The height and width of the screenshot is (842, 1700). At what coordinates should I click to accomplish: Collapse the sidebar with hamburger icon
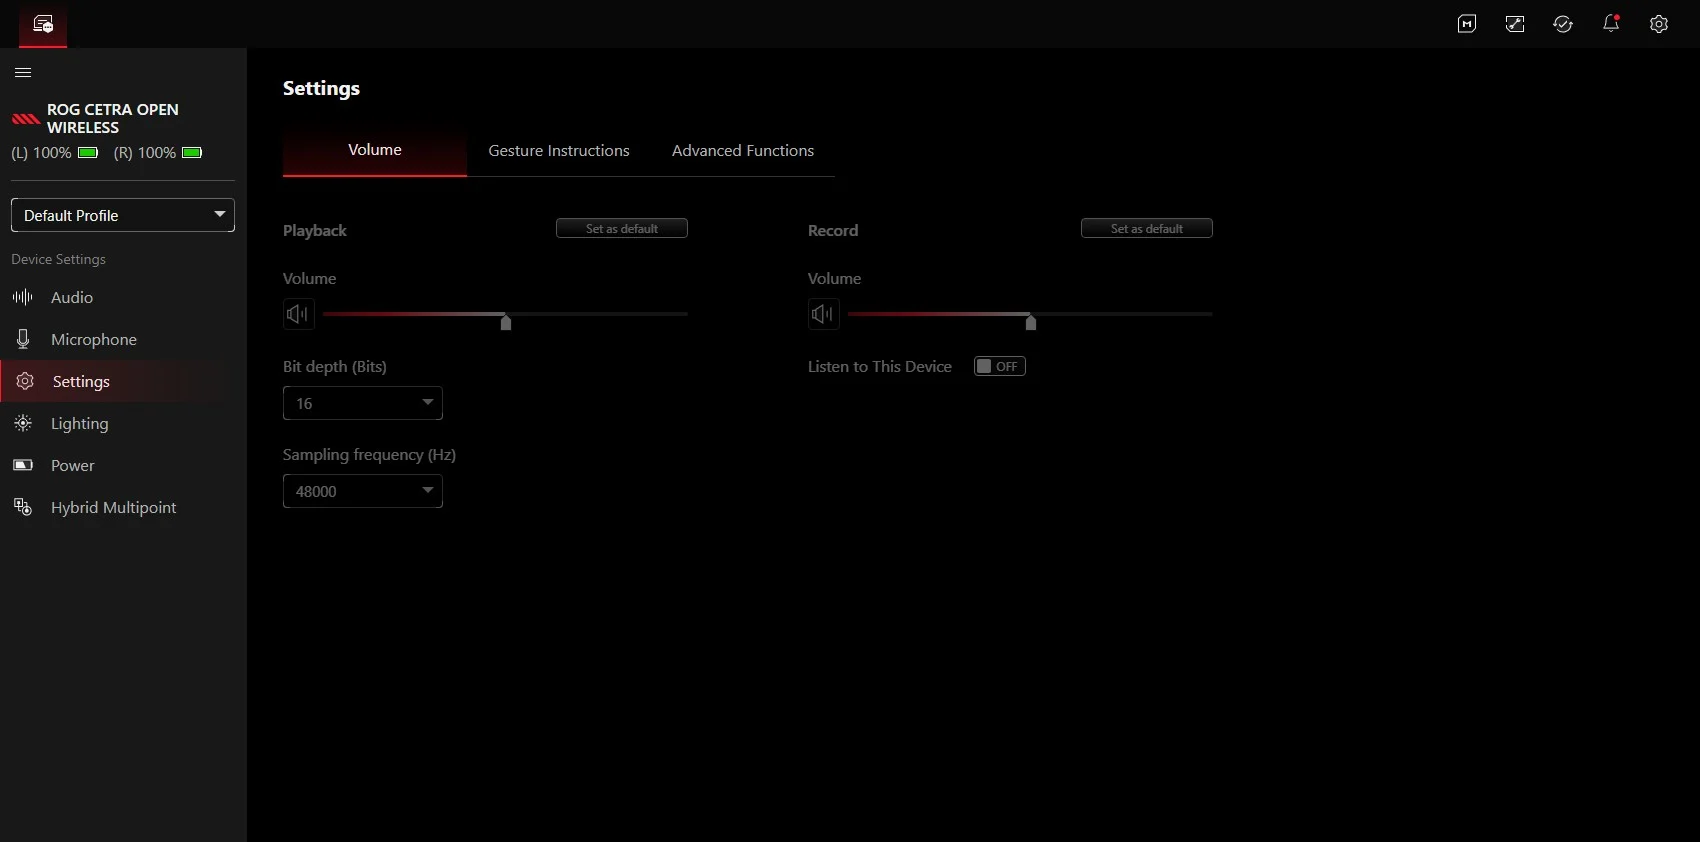pyautogui.click(x=23, y=72)
